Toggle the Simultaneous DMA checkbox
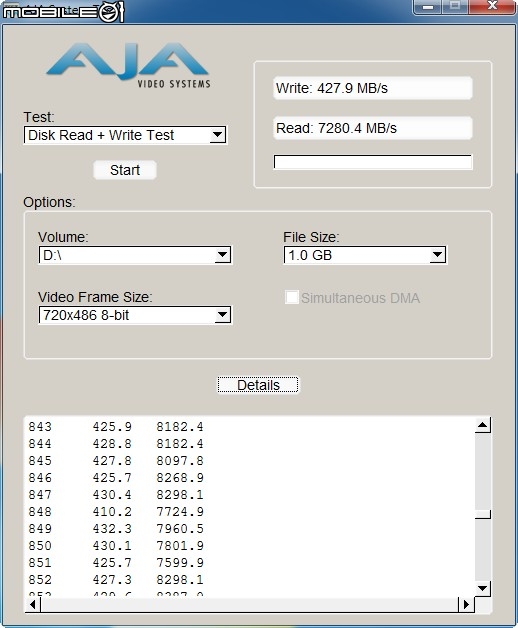This screenshot has width=518, height=628. tap(292, 298)
